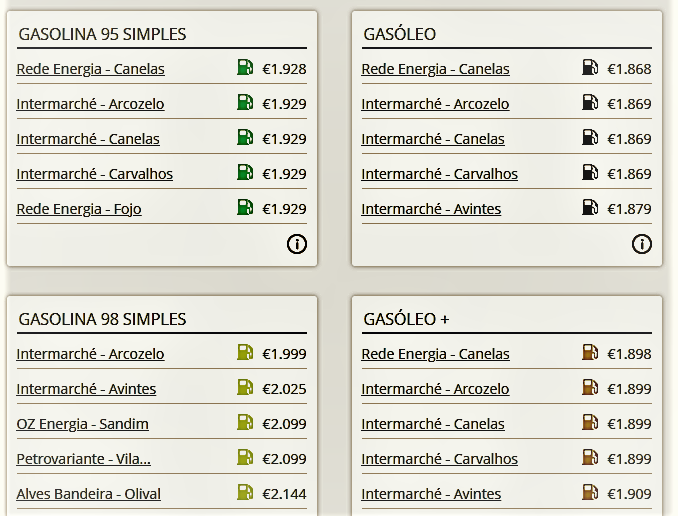
Task: Follow the Petrovariante - Vila... station link
Action: [83, 459]
